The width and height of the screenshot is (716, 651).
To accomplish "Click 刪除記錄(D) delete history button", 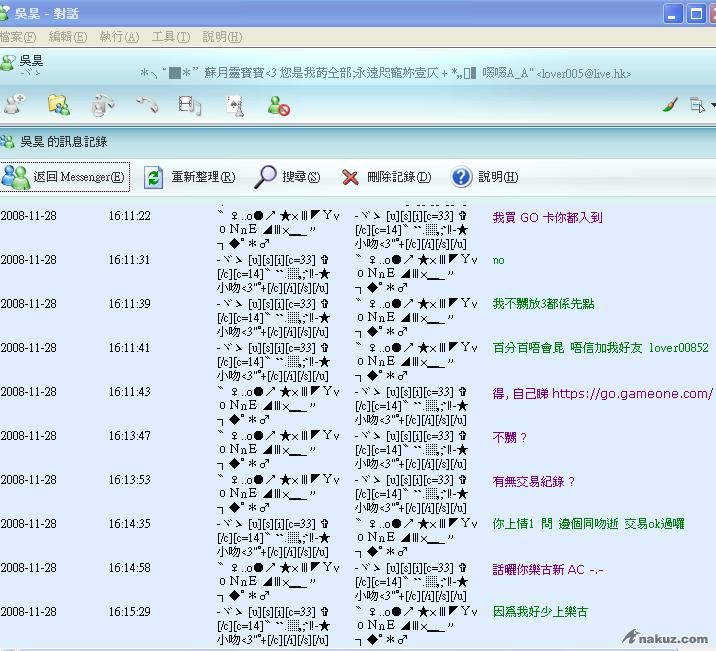I will click(386, 177).
